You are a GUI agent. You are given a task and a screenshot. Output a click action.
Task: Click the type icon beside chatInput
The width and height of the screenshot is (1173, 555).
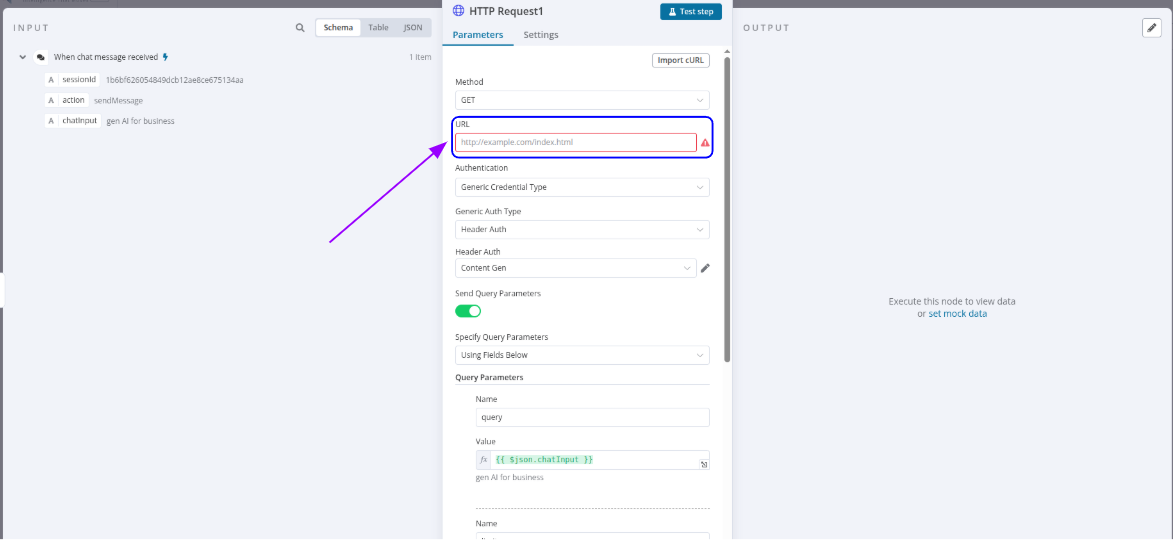[51, 120]
